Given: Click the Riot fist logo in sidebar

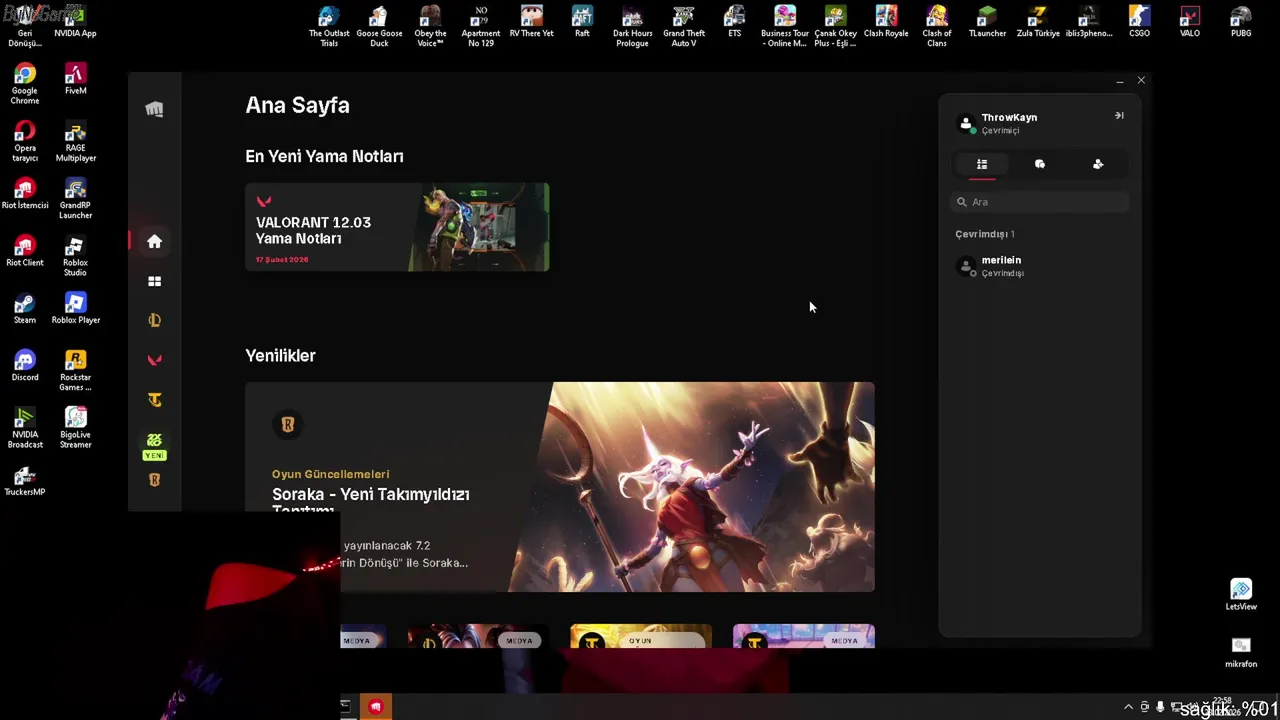Looking at the screenshot, I should pos(154,109).
